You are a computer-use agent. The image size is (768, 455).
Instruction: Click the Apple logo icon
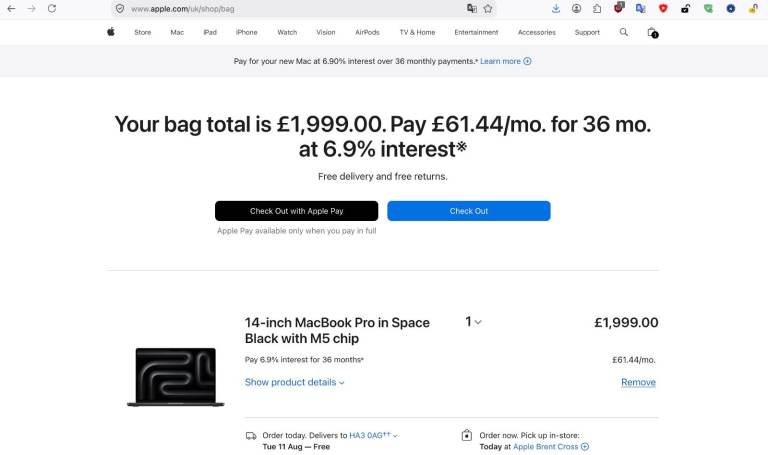pyautogui.click(x=111, y=32)
